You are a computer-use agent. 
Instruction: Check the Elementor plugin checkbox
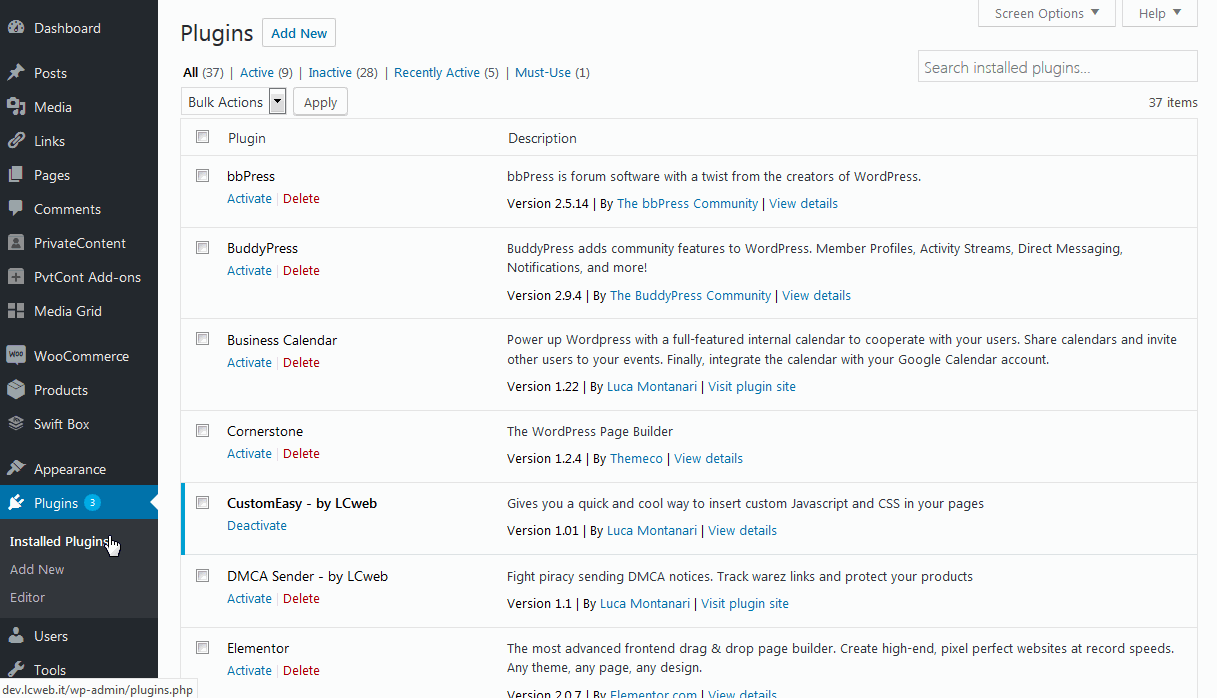click(x=202, y=647)
